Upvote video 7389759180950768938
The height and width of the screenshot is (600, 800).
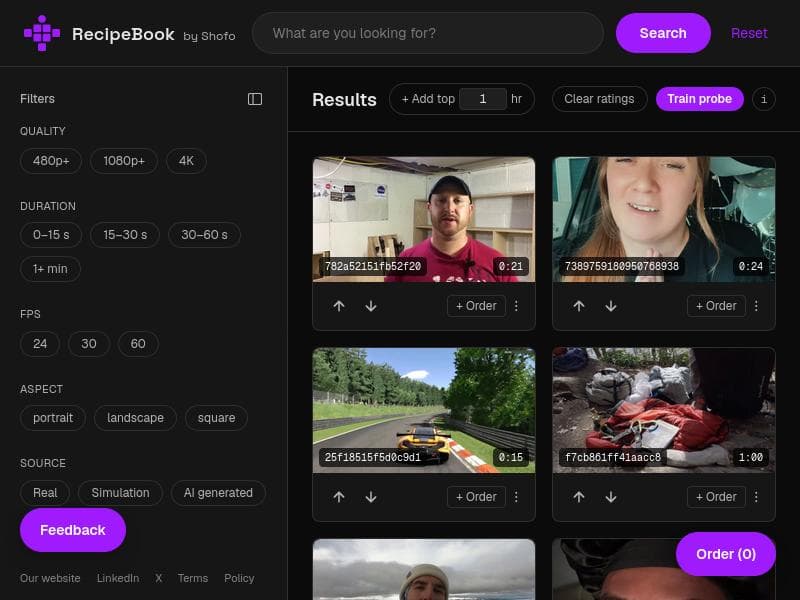point(579,306)
